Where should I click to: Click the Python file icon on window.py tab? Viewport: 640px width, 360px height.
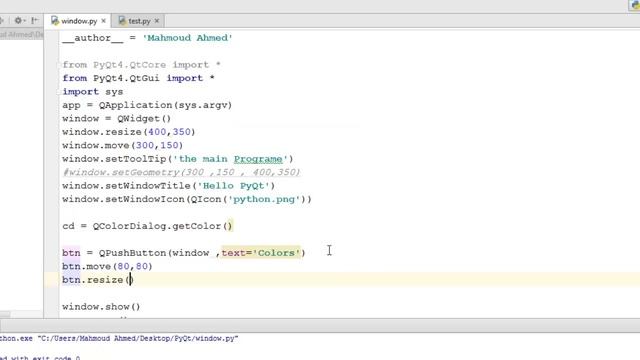coord(55,21)
